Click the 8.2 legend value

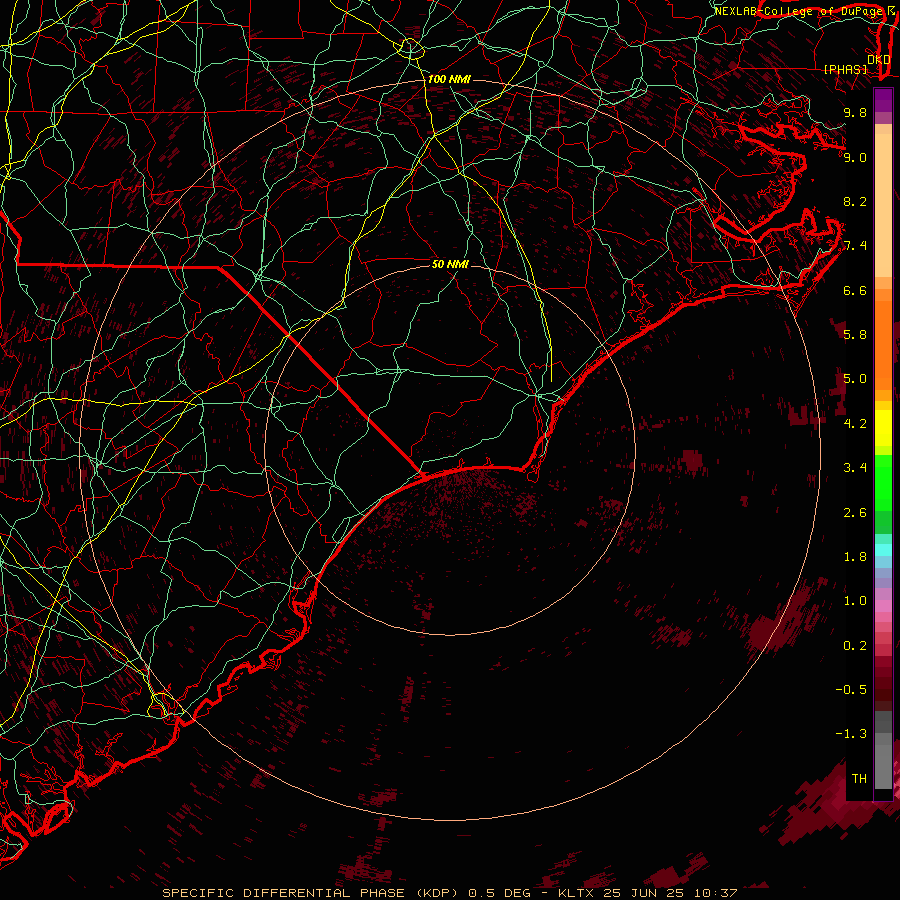click(855, 201)
